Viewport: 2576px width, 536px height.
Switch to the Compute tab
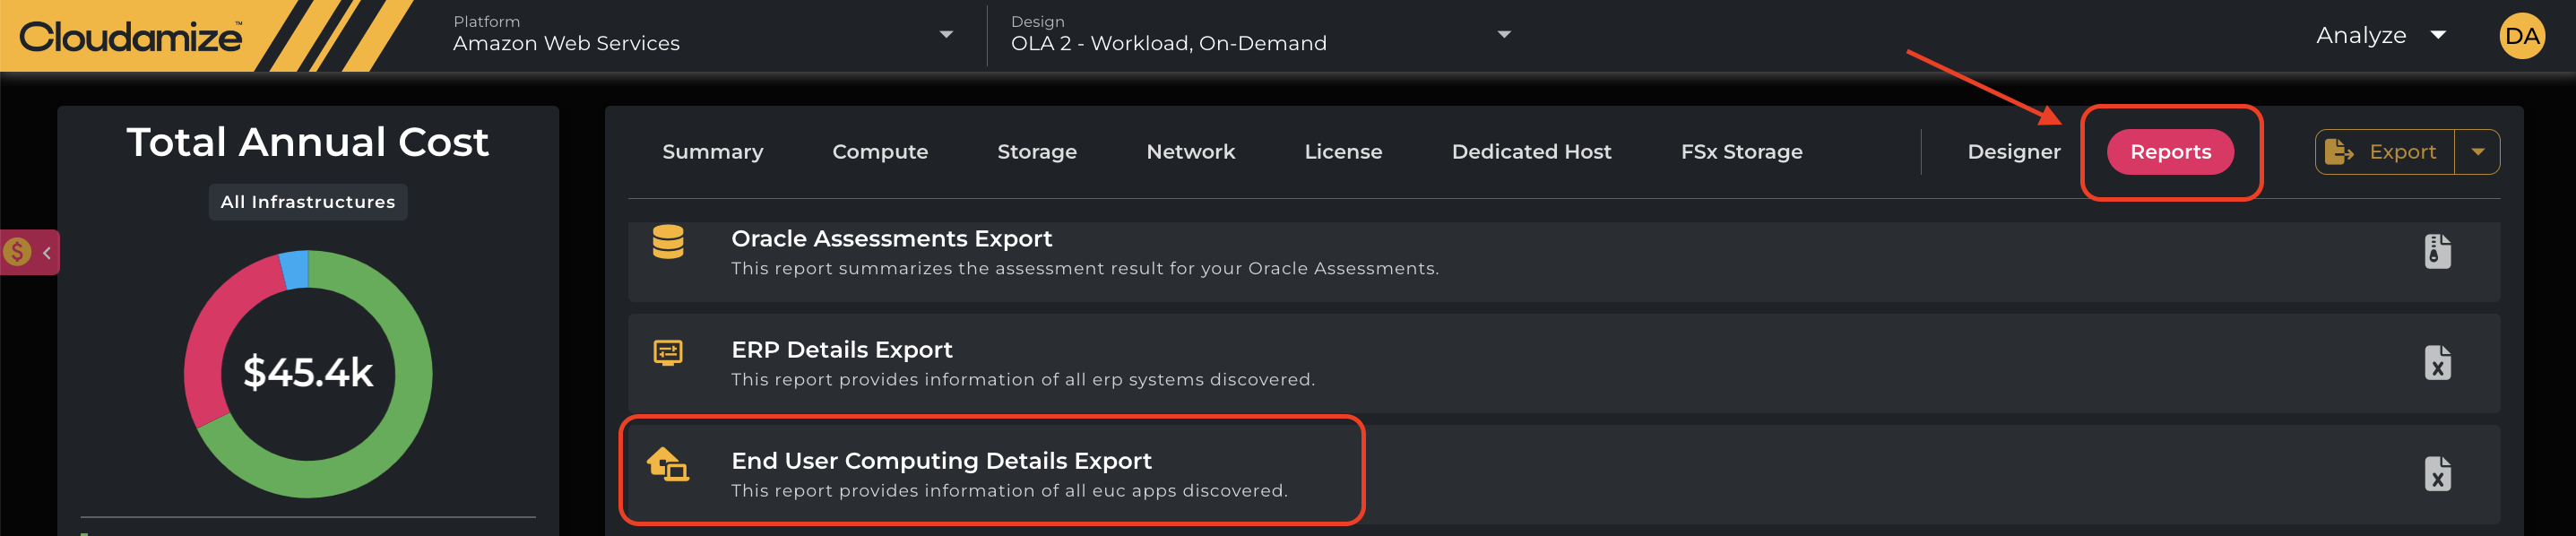pos(879,152)
